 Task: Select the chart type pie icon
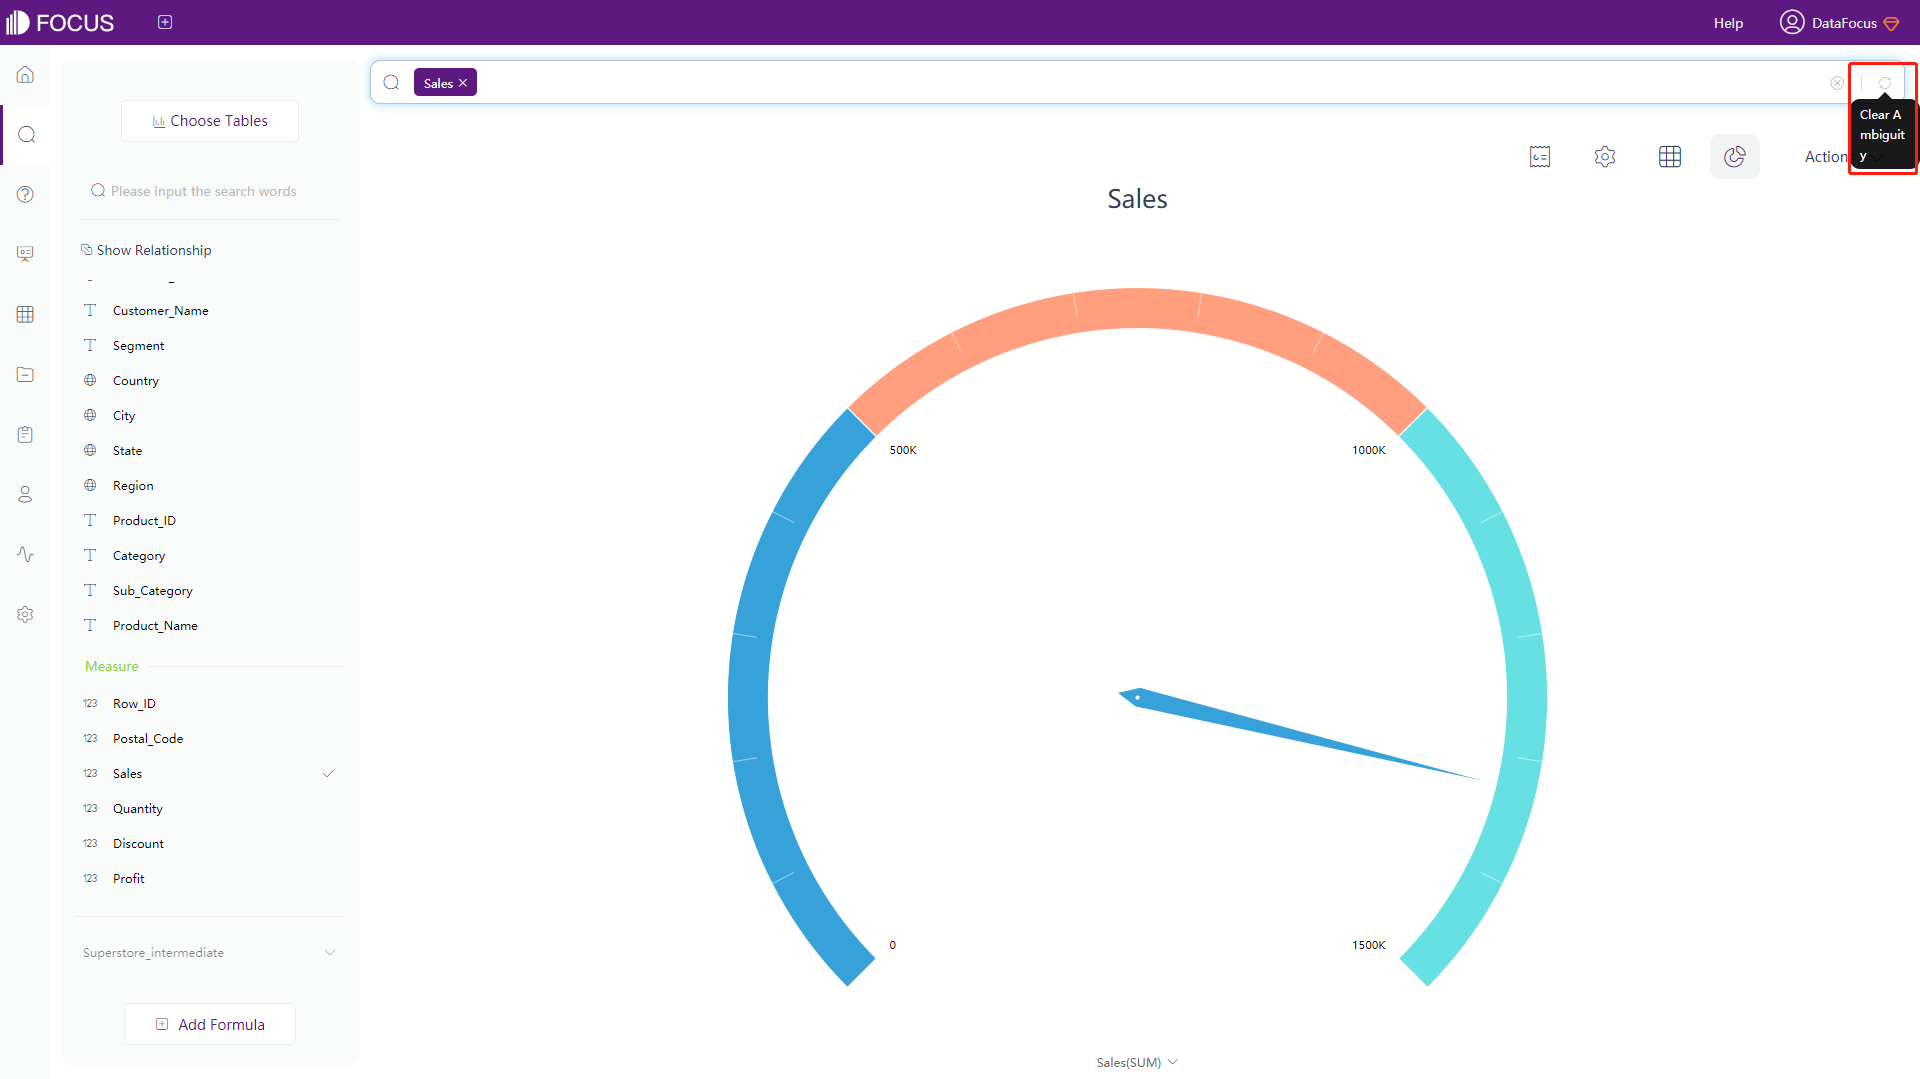1735,156
